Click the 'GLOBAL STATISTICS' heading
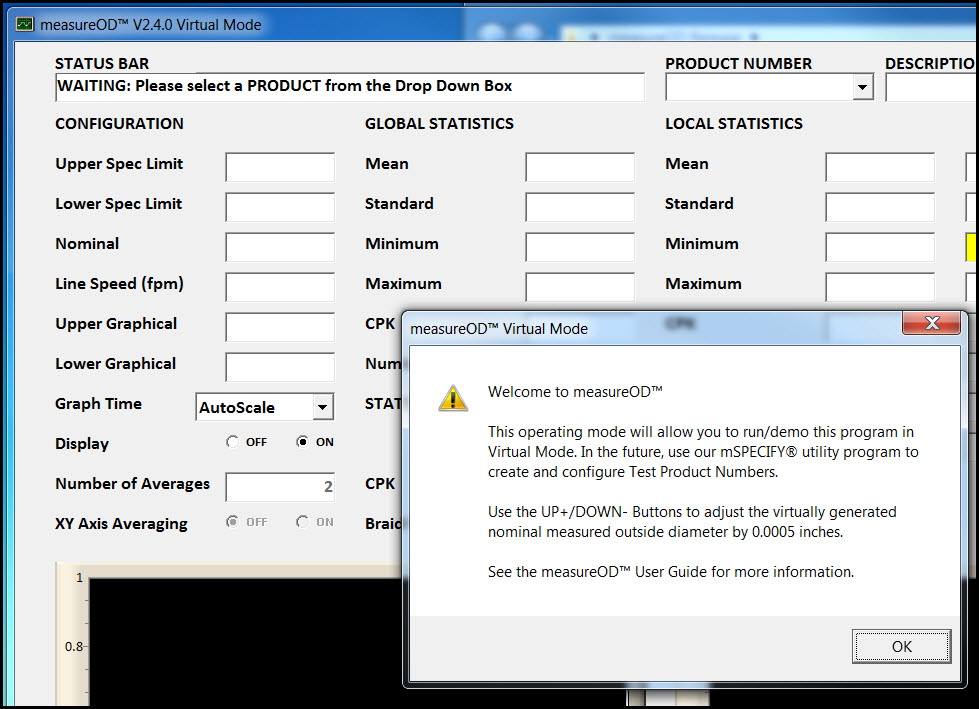Screen dimensions: 979x709 click(x=439, y=124)
